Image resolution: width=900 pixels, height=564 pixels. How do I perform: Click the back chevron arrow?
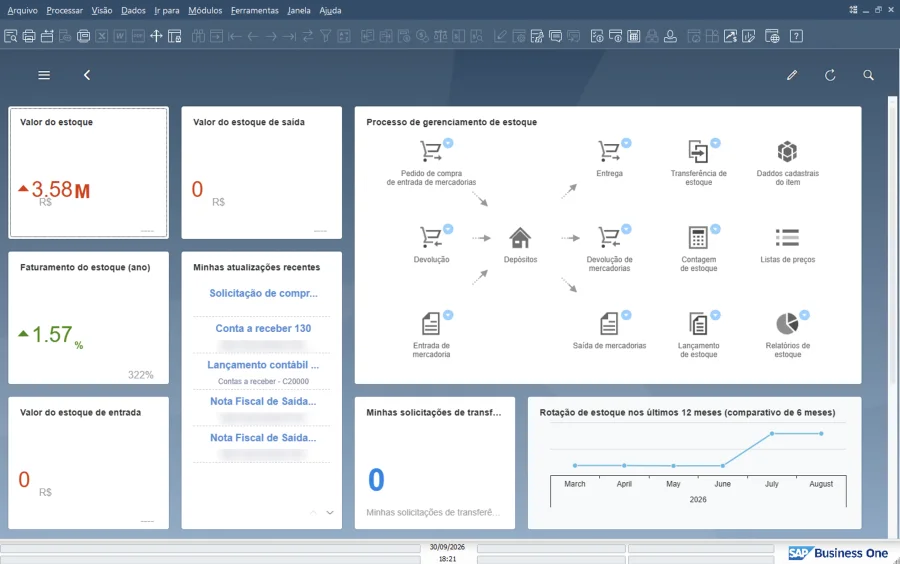pos(87,75)
